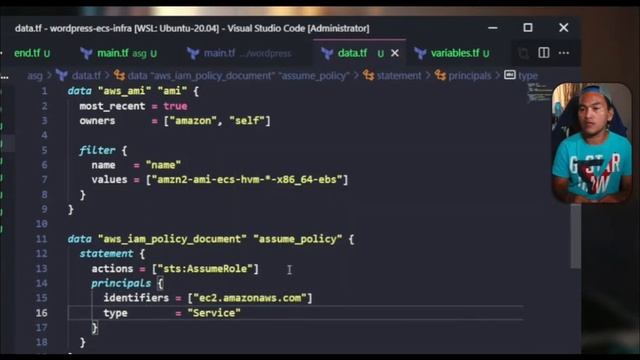Image resolution: width=640 pixels, height=360 pixels.
Task: Click the principals keyword on line 14
Action: [x=121, y=283]
